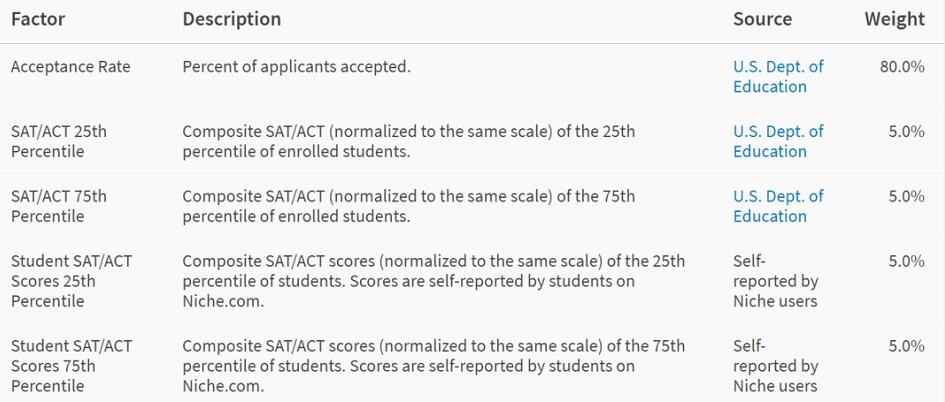
Task: Select the SAT/ACT 25th Percentile factor cell
Action: 58,141
